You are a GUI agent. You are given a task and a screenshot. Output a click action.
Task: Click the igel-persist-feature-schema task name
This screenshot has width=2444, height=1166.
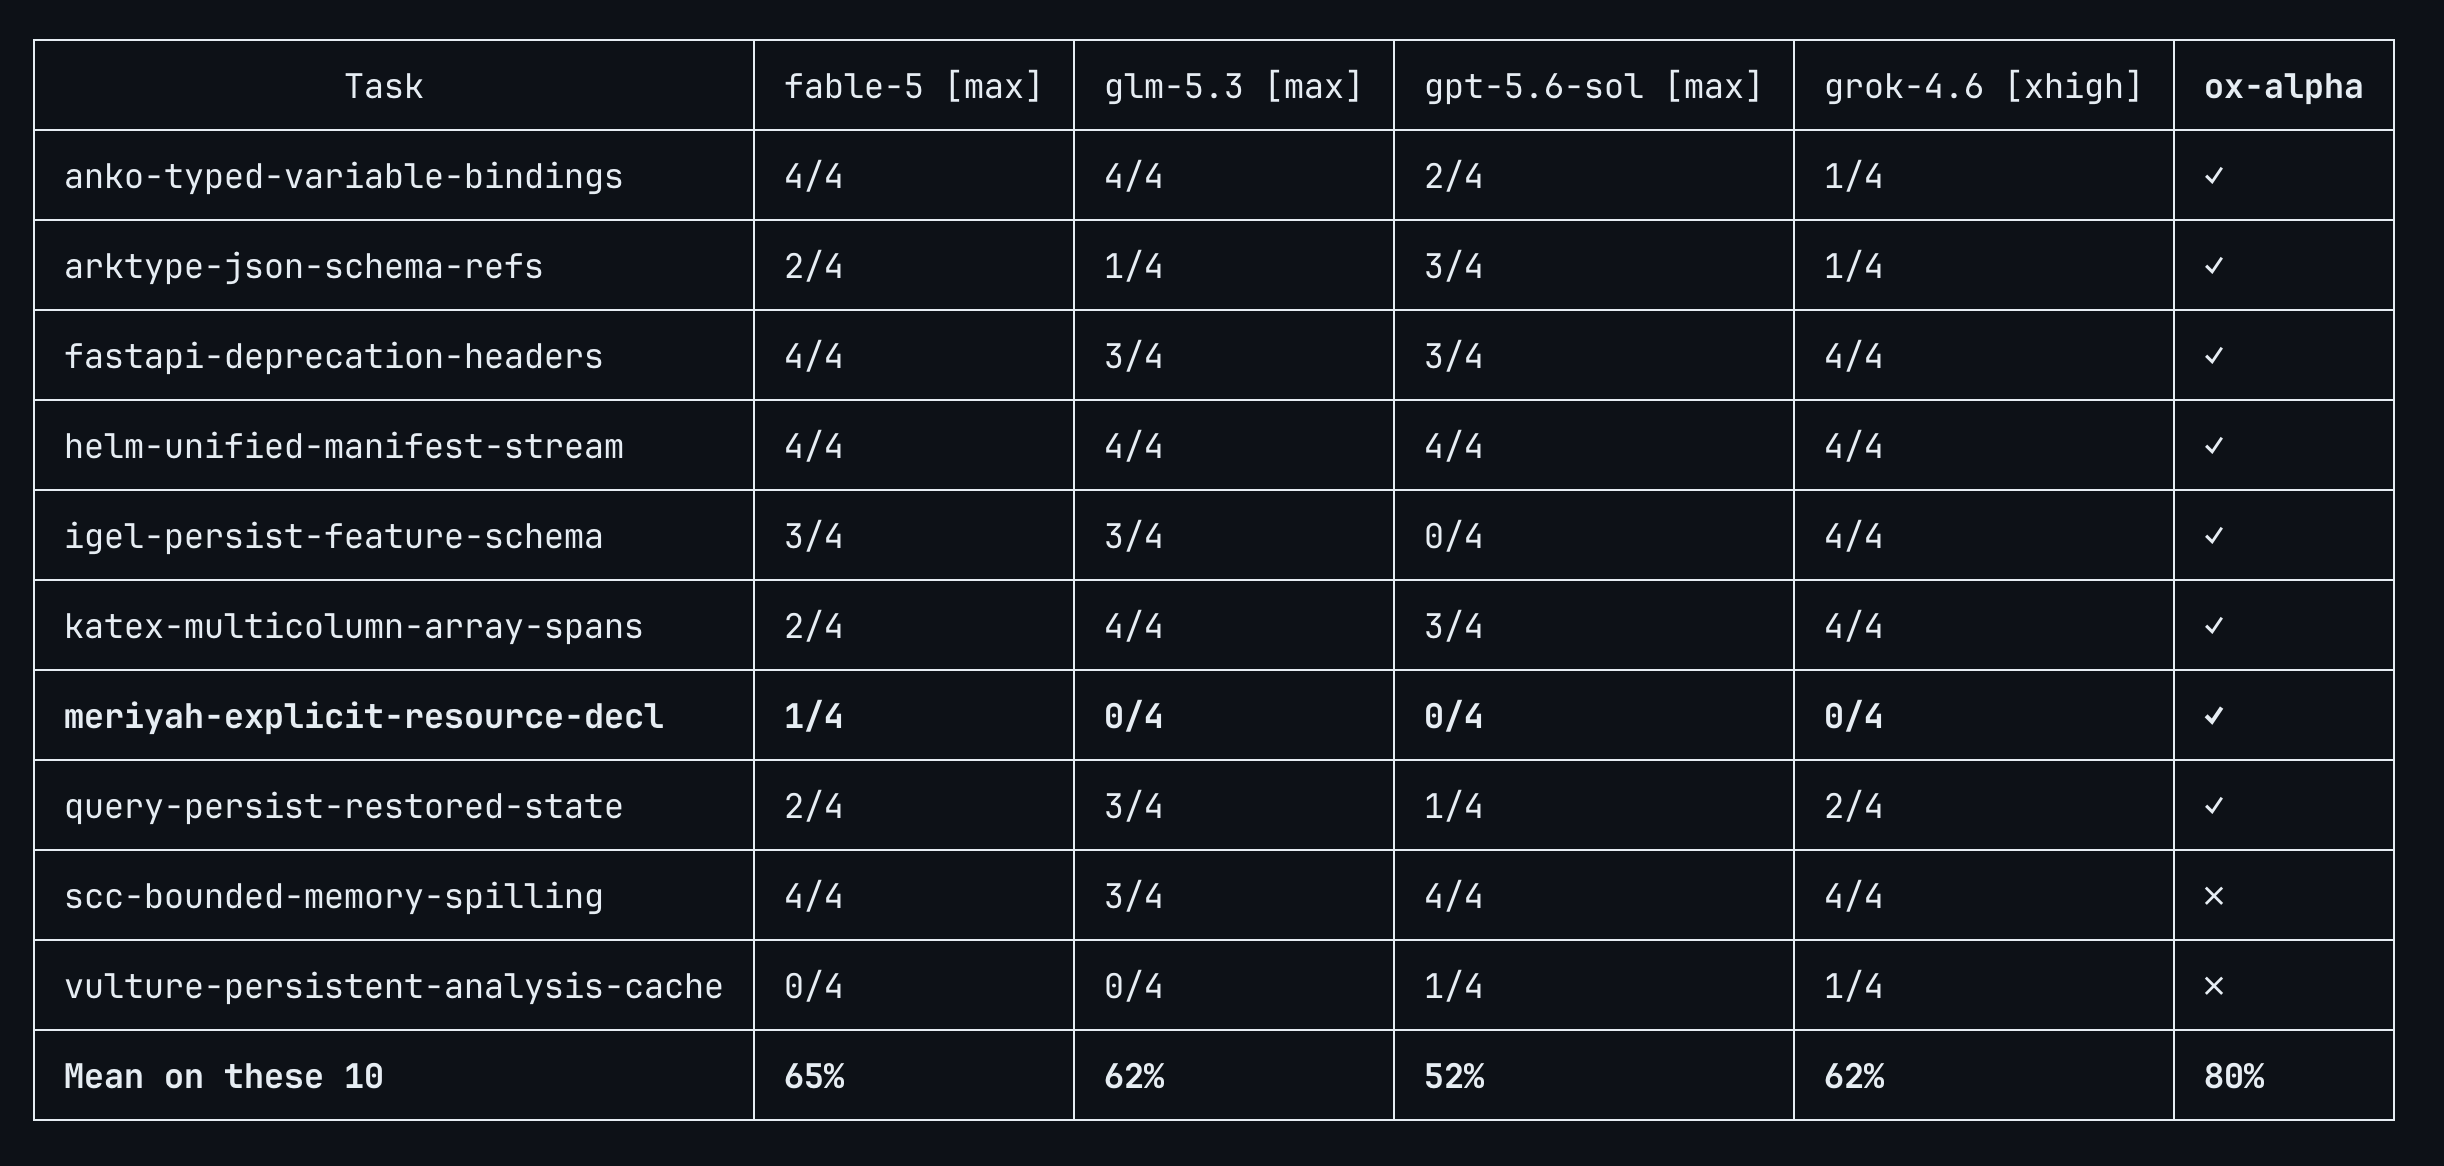click(334, 537)
